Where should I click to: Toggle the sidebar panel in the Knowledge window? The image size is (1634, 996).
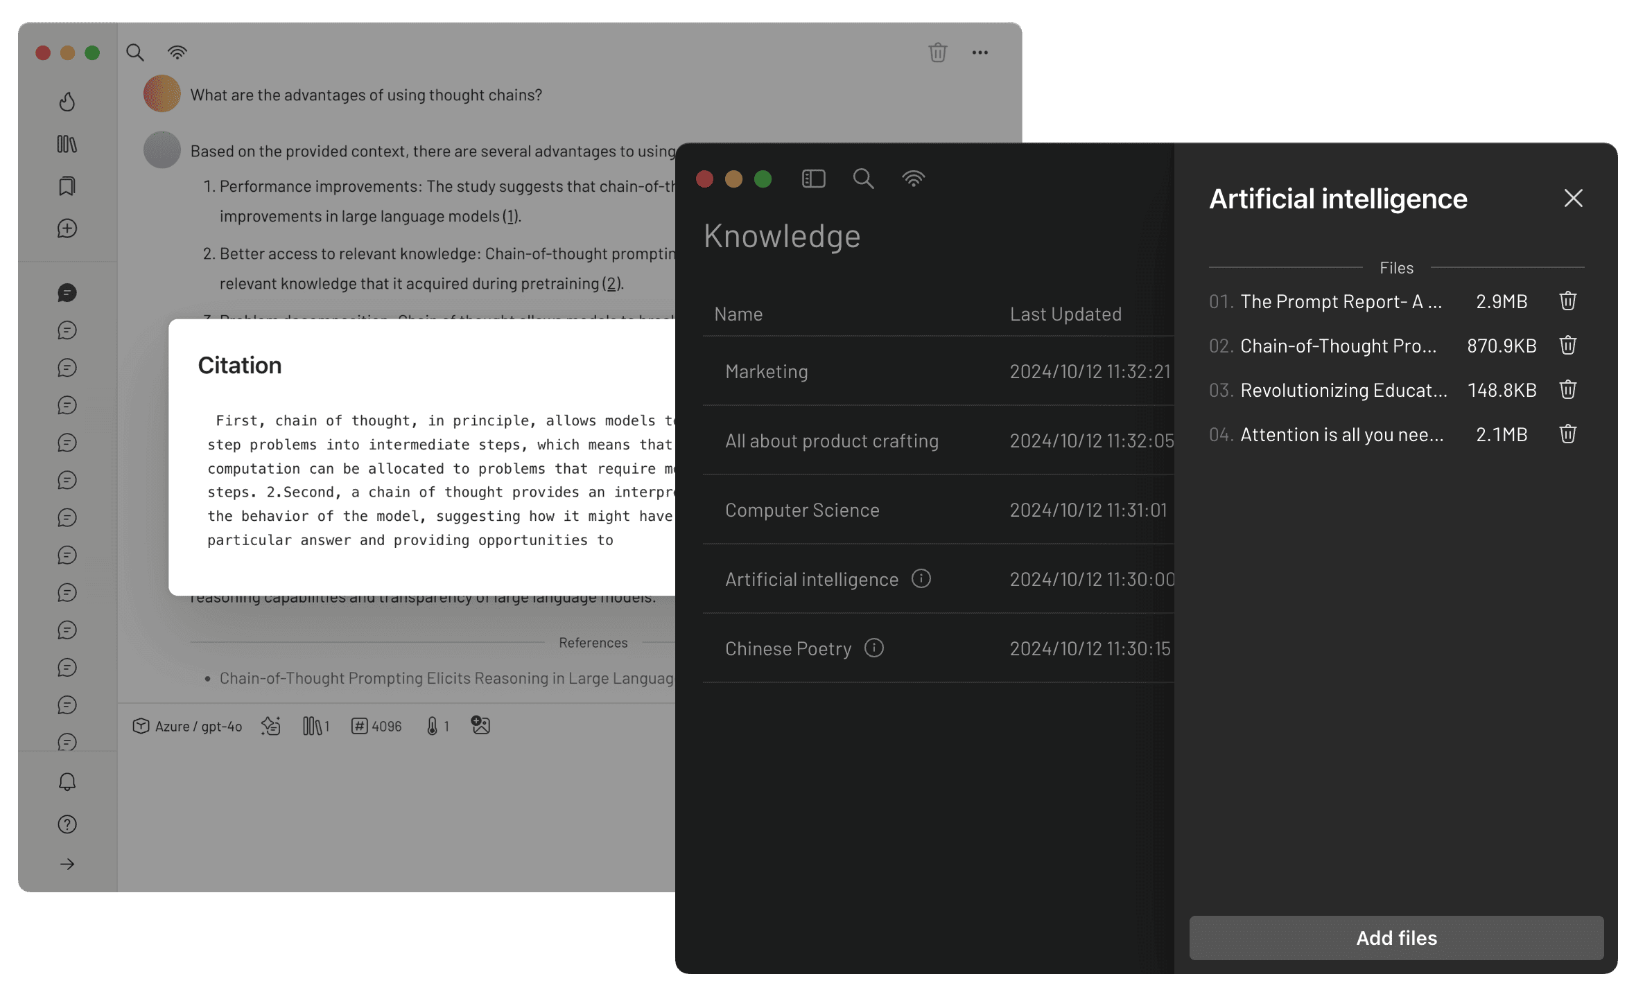[813, 179]
